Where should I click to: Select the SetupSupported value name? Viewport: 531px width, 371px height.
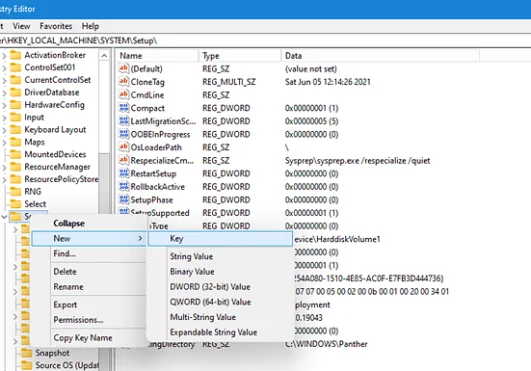pos(160,213)
